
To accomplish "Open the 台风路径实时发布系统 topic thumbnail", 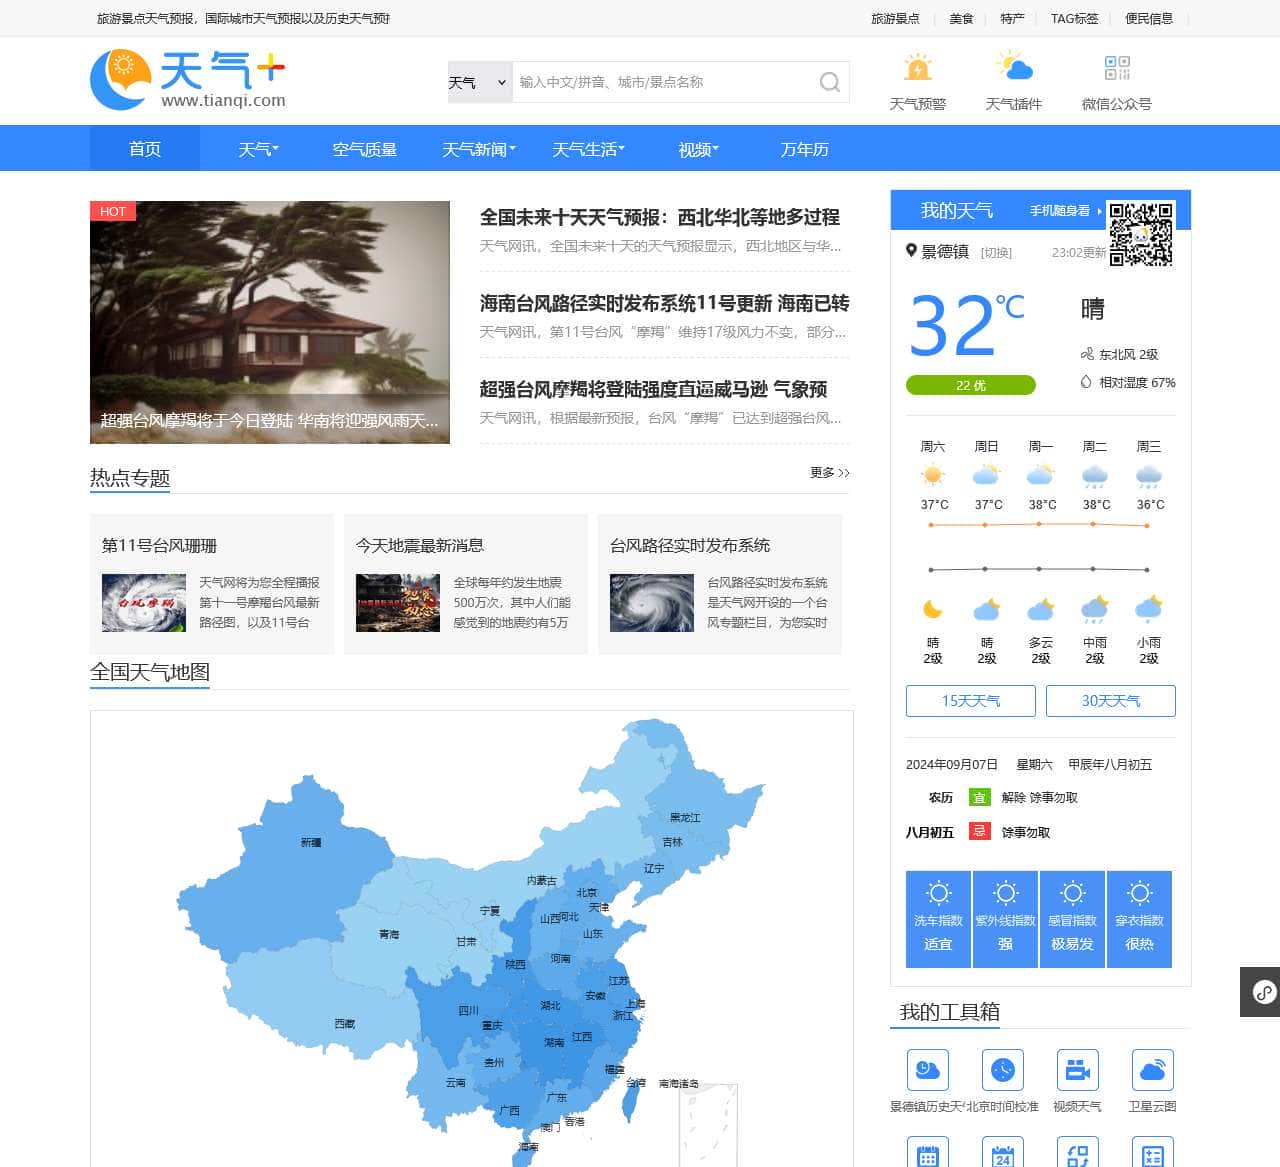I will pos(652,603).
